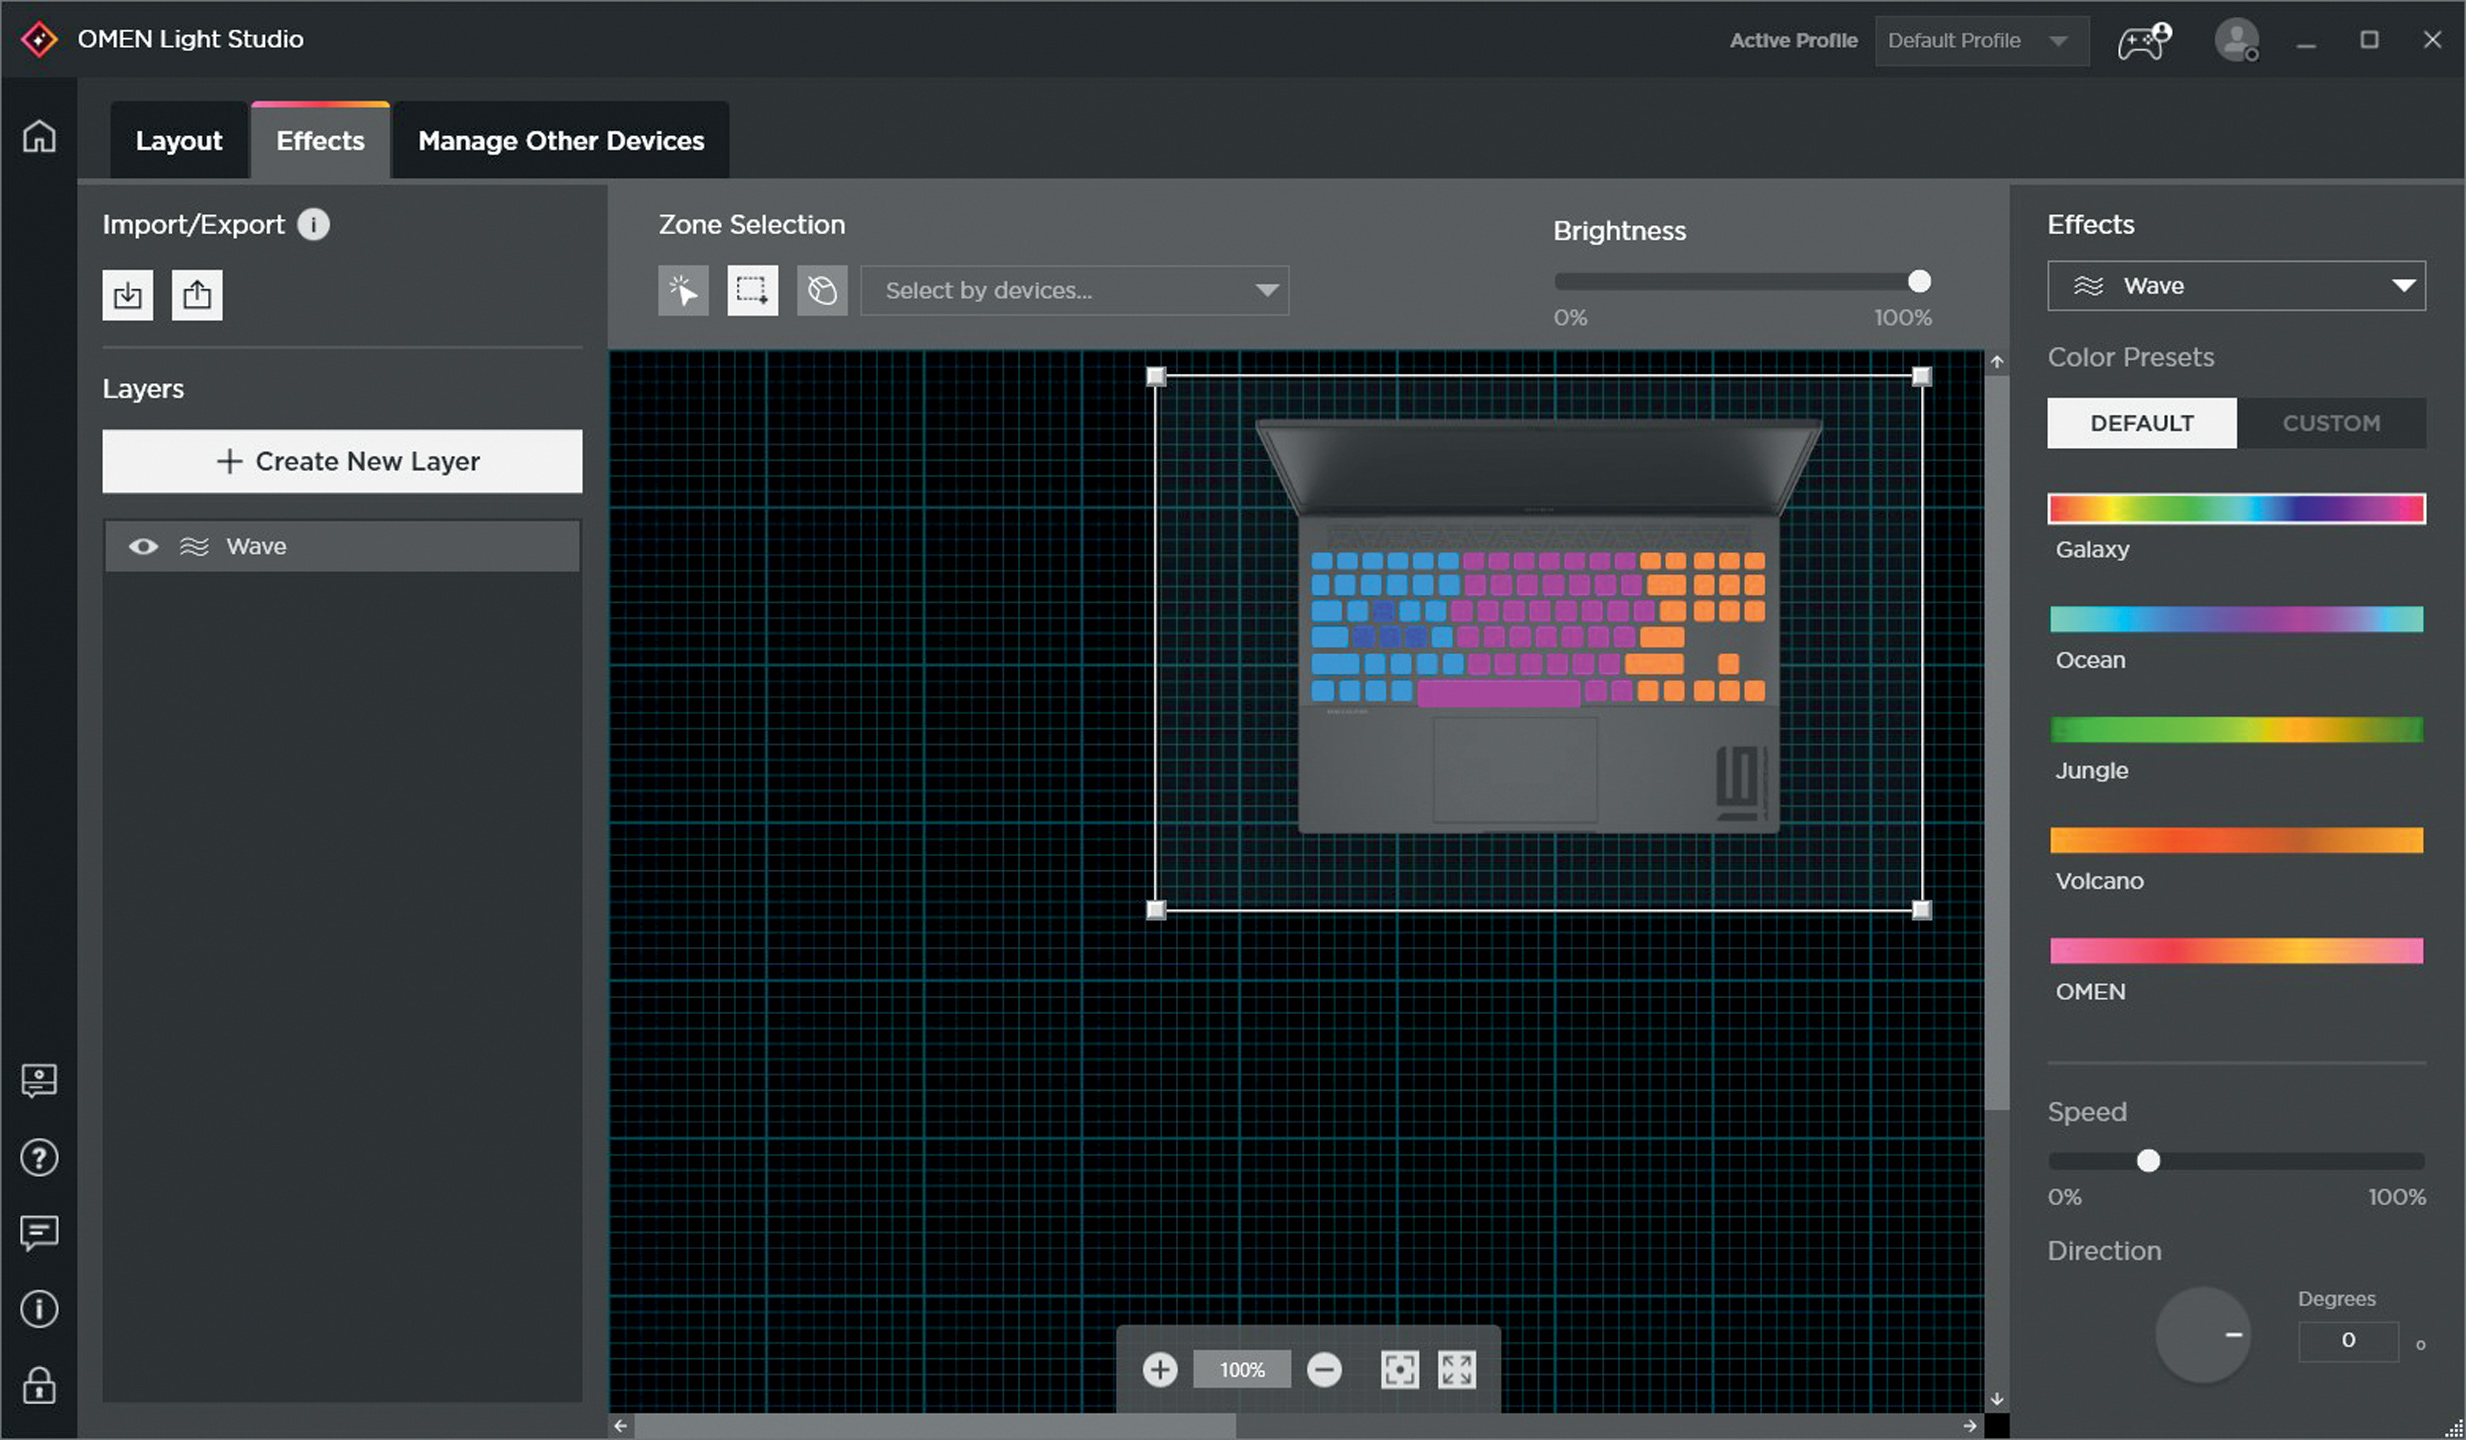
Task: Open the Active Profile dropdown
Action: [1981, 41]
